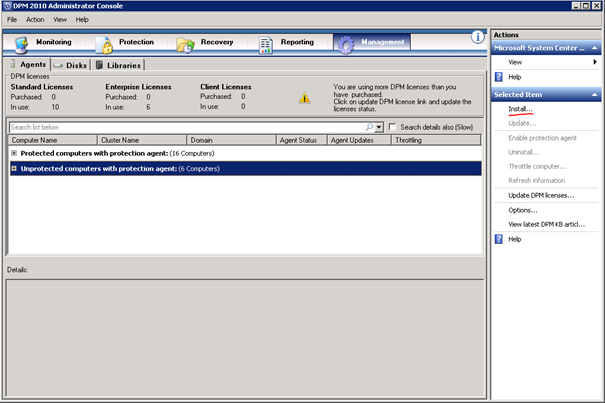This screenshot has width=605, height=403.
Task: Sort by Throttling column header
Action: 436,140
